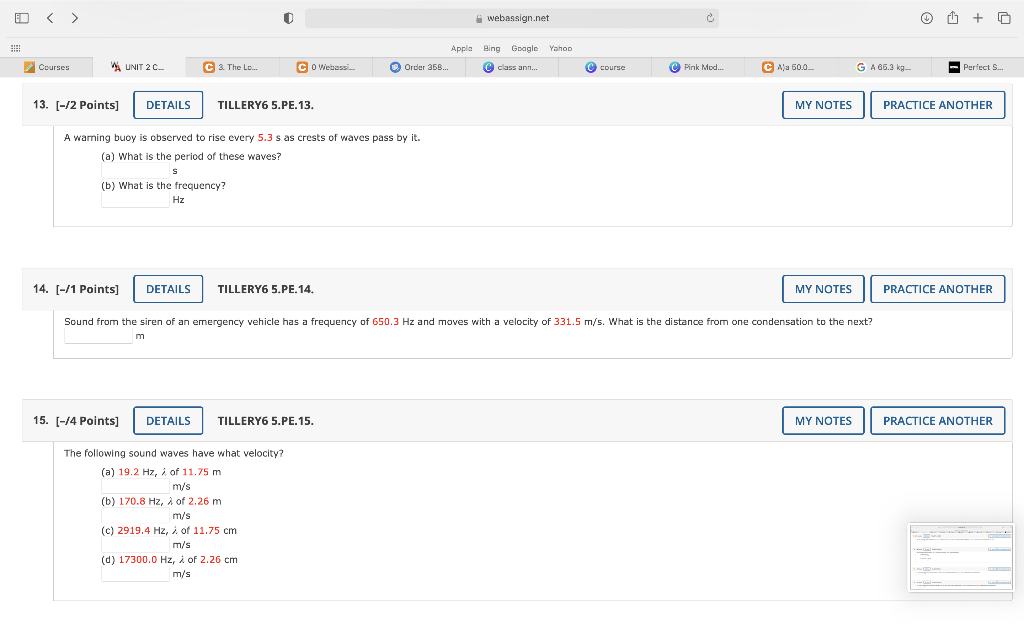Open the Yahoo shortcut

pyautogui.click(x=560, y=47)
